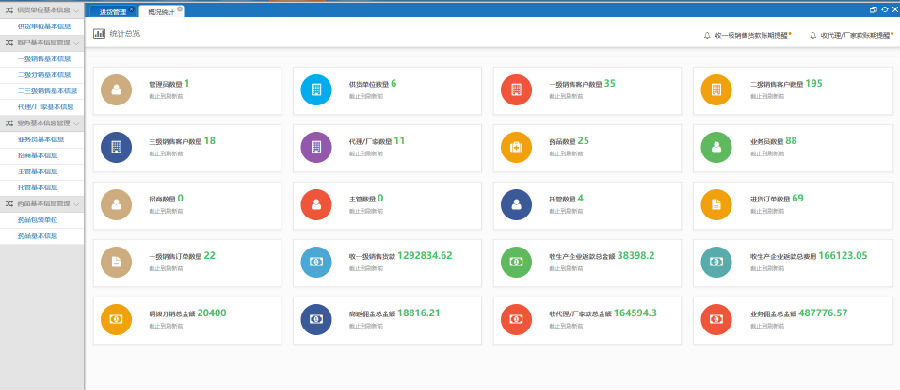
Task: Open the 收代理/厂家款账期提醒 notification link
Action: [x=855, y=36]
